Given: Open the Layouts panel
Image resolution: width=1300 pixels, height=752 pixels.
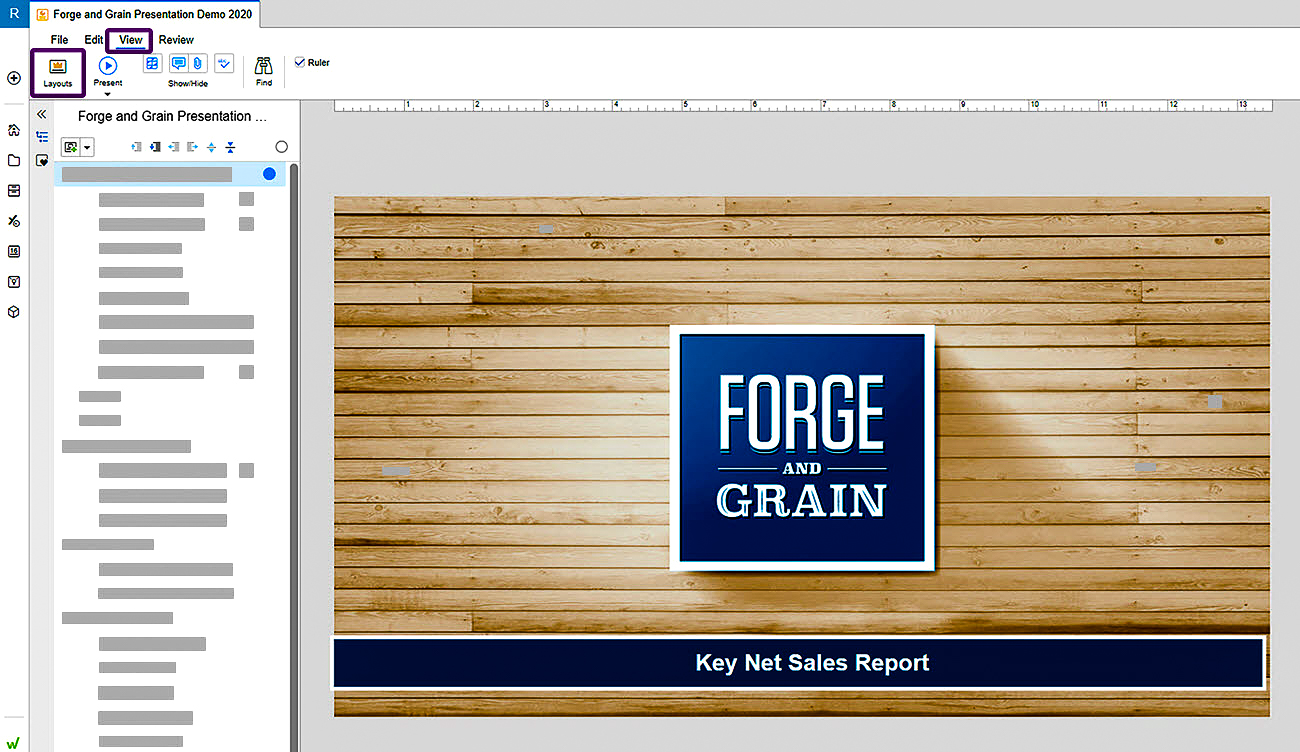Looking at the screenshot, I should [x=57, y=72].
